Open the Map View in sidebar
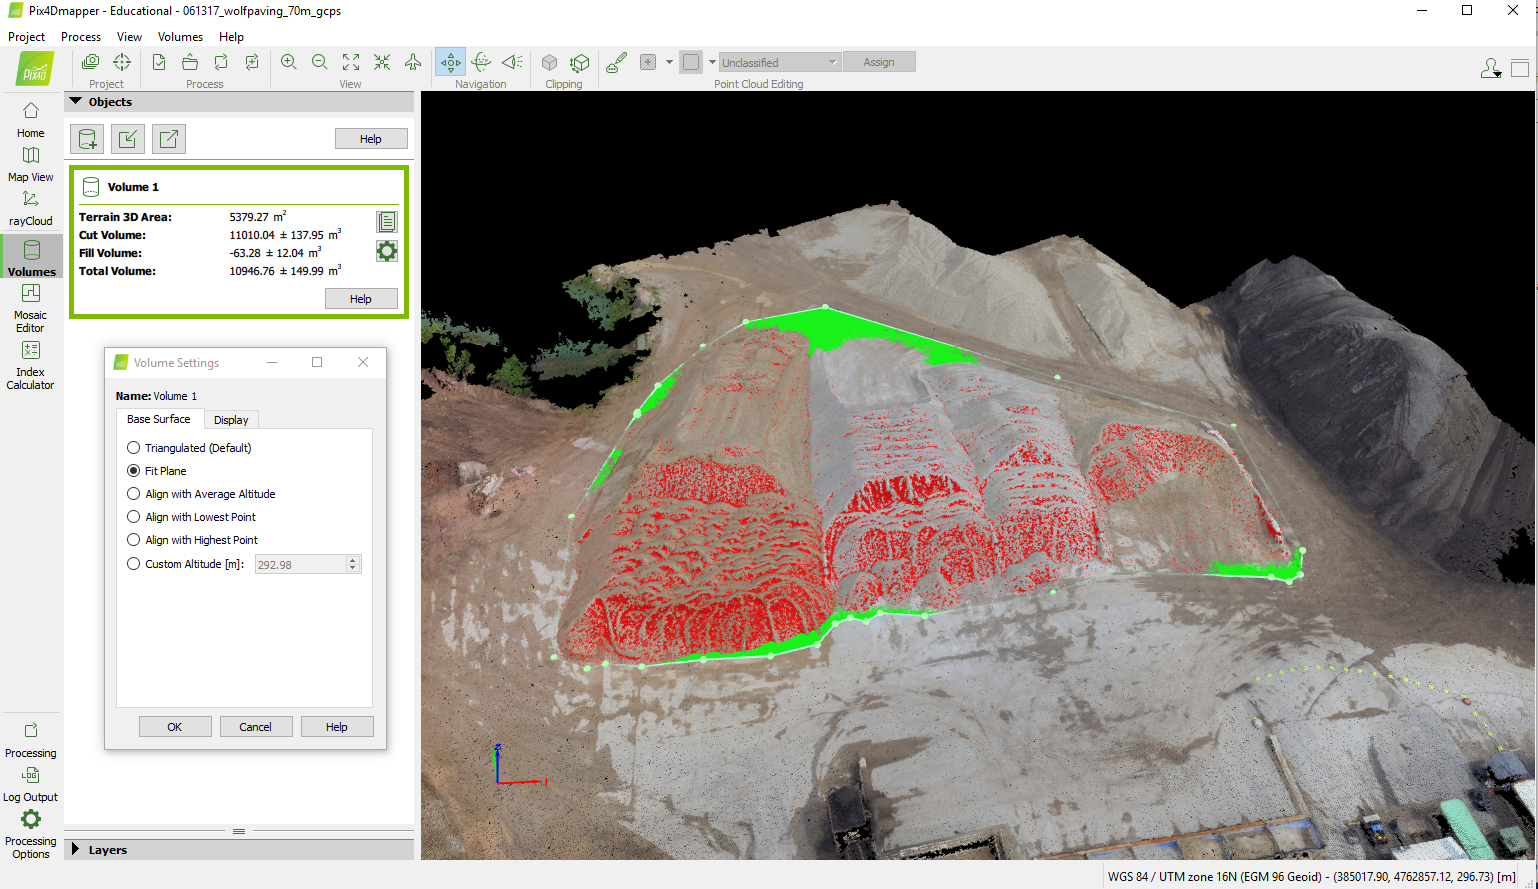Screen dimensions: 1538x889 pyautogui.click(x=31, y=164)
